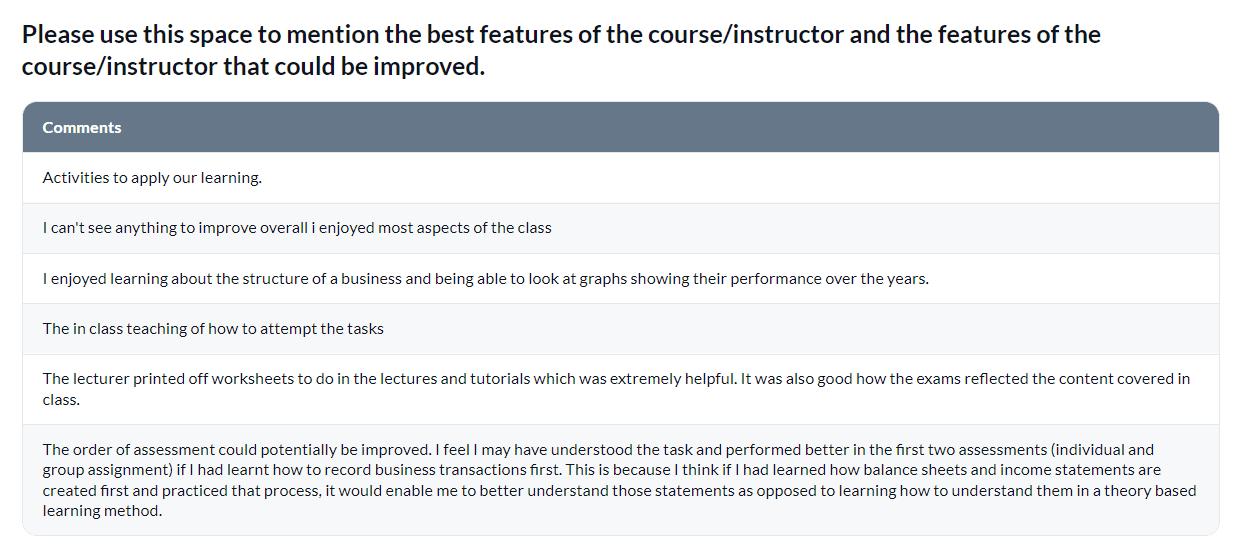The width and height of the screenshot is (1246, 555).
Task: Click the words 'learning method.' ending the last comment
Action: (x=102, y=511)
